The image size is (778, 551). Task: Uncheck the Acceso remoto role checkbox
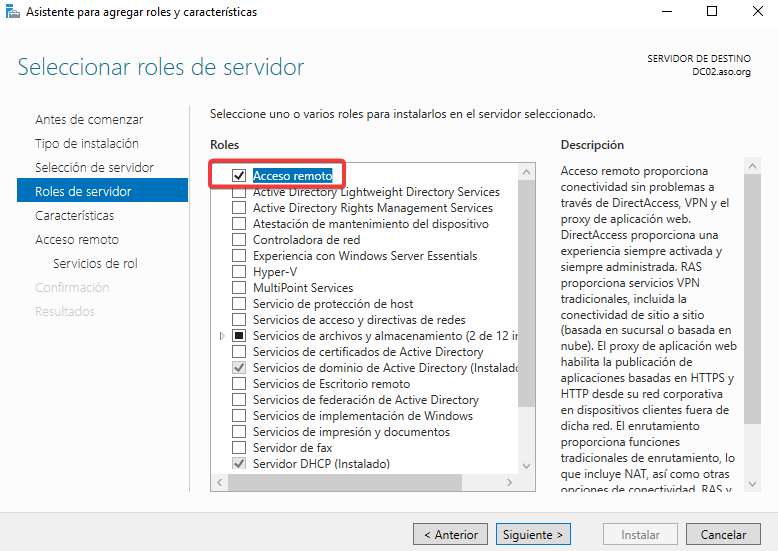coord(239,176)
